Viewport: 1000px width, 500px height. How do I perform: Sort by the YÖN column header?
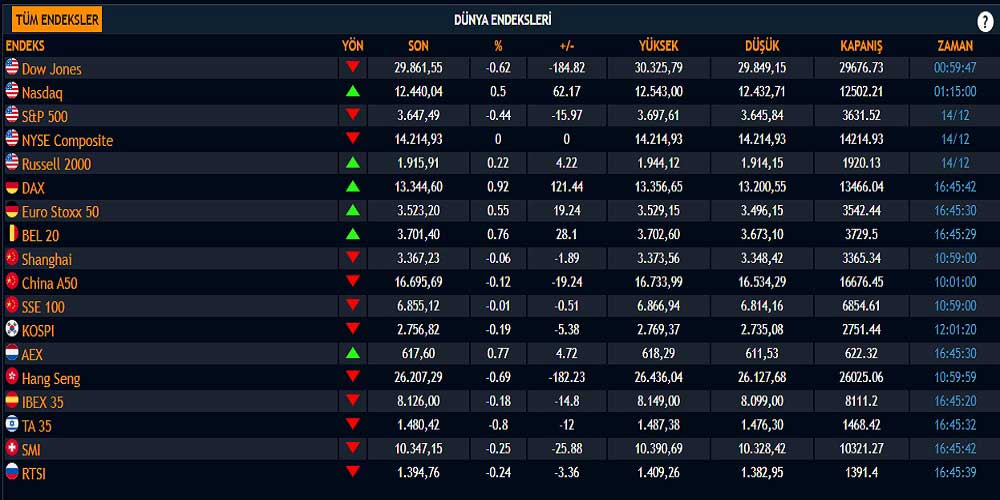click(x=353, y=46)
